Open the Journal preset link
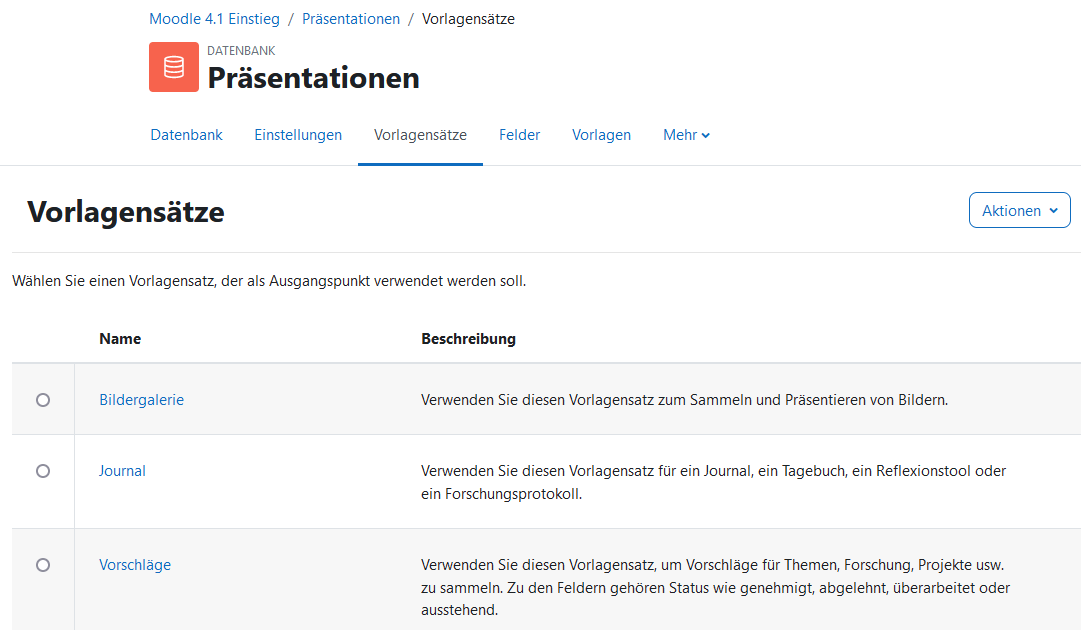 pos(122,471)
